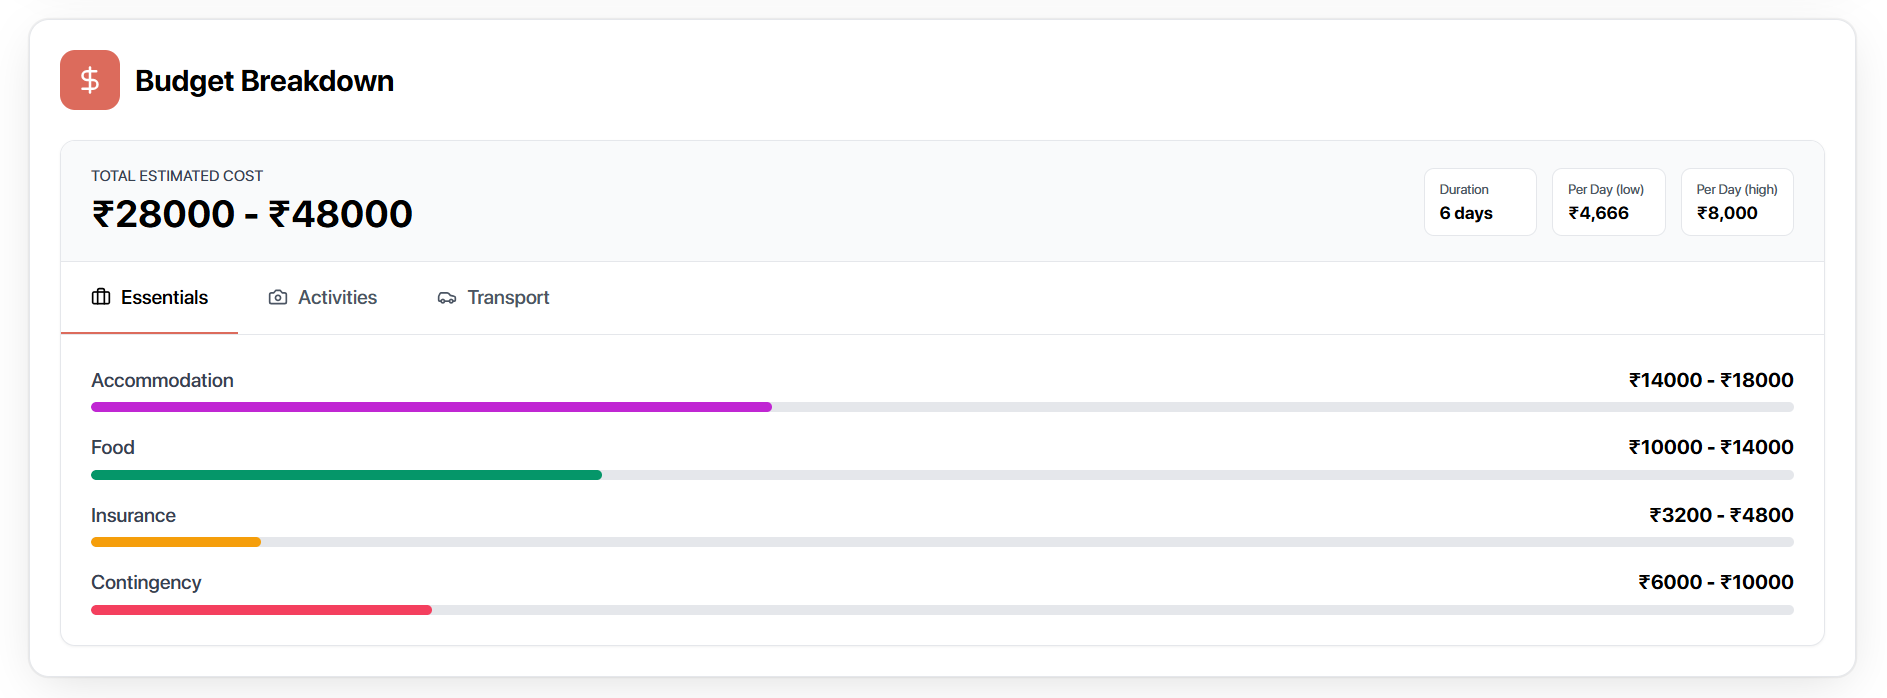Click the Per Day (low) card
Viewport: 1887px width, 698px height.
(1608, 202)
